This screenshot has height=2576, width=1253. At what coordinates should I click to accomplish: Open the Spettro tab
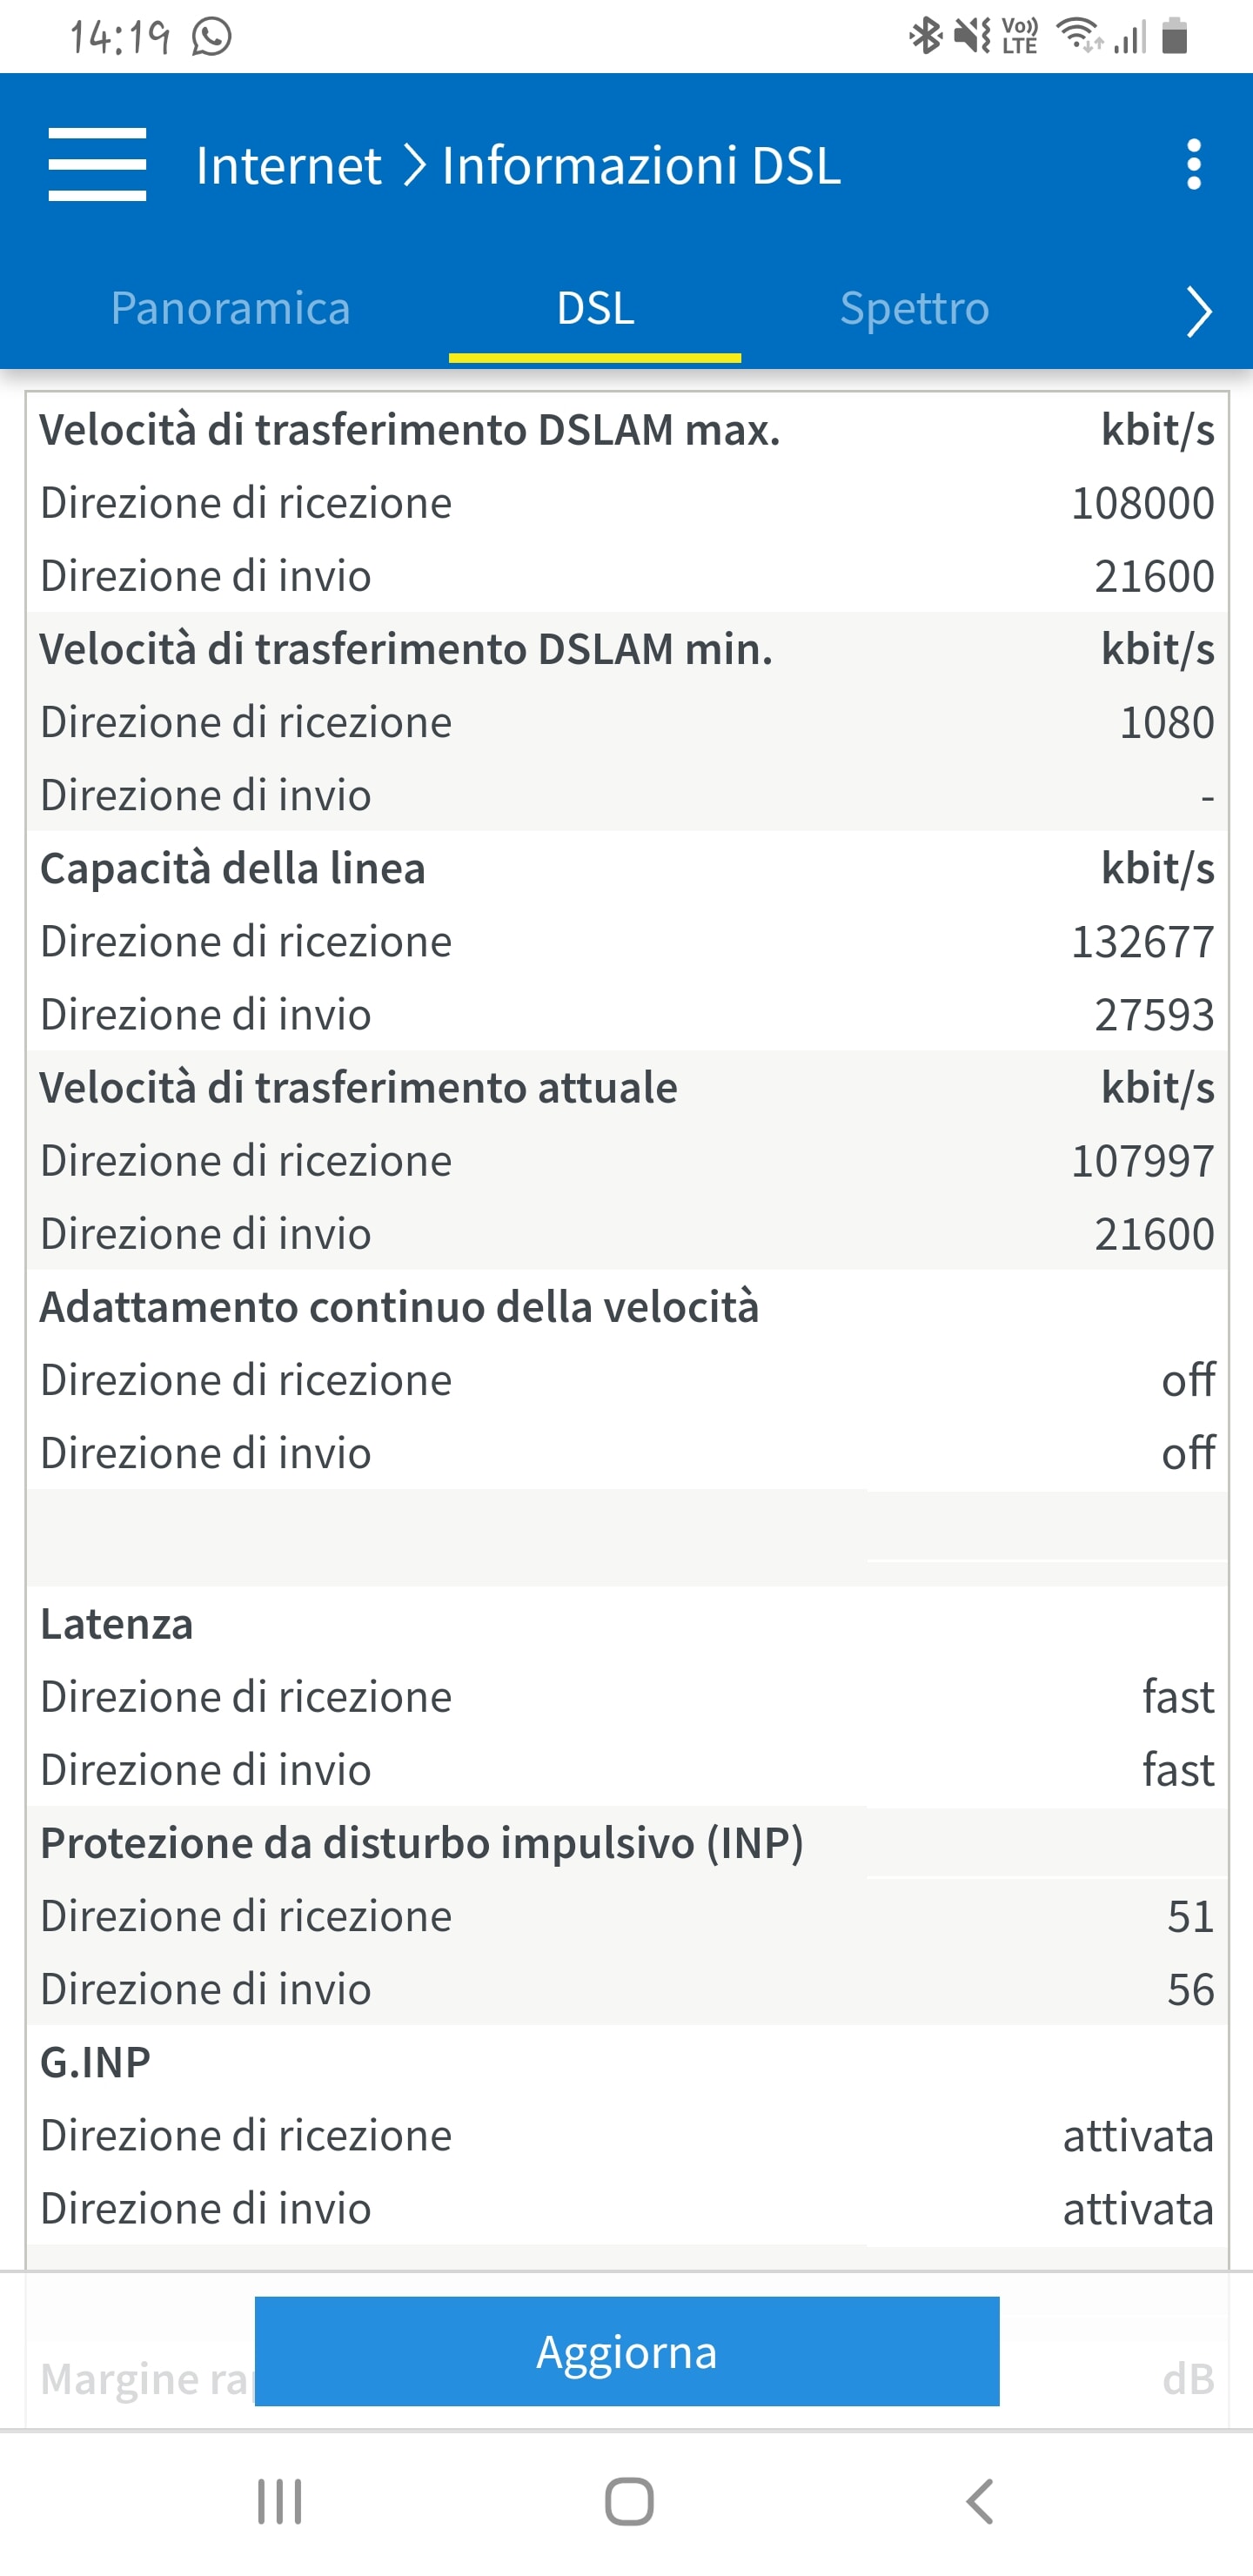point(914,308)
